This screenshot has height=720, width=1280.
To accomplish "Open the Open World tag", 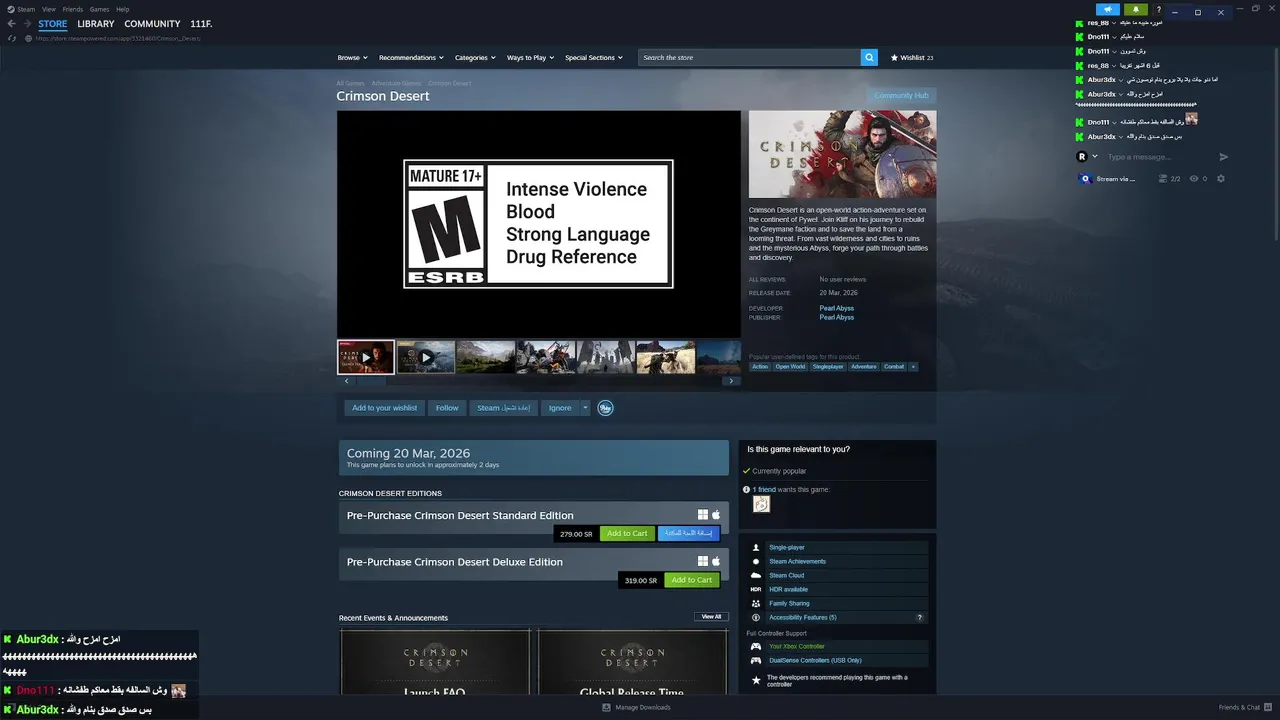I will (790, 367).
